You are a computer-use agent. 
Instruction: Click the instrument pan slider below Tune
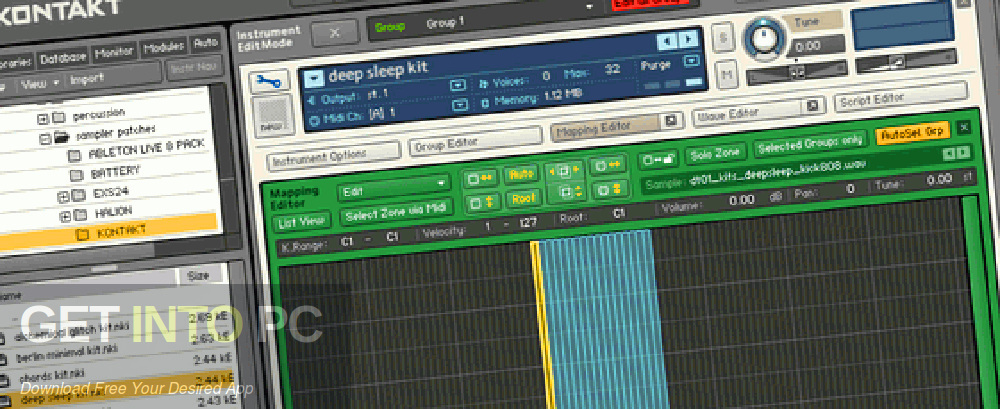click(797, 72)
